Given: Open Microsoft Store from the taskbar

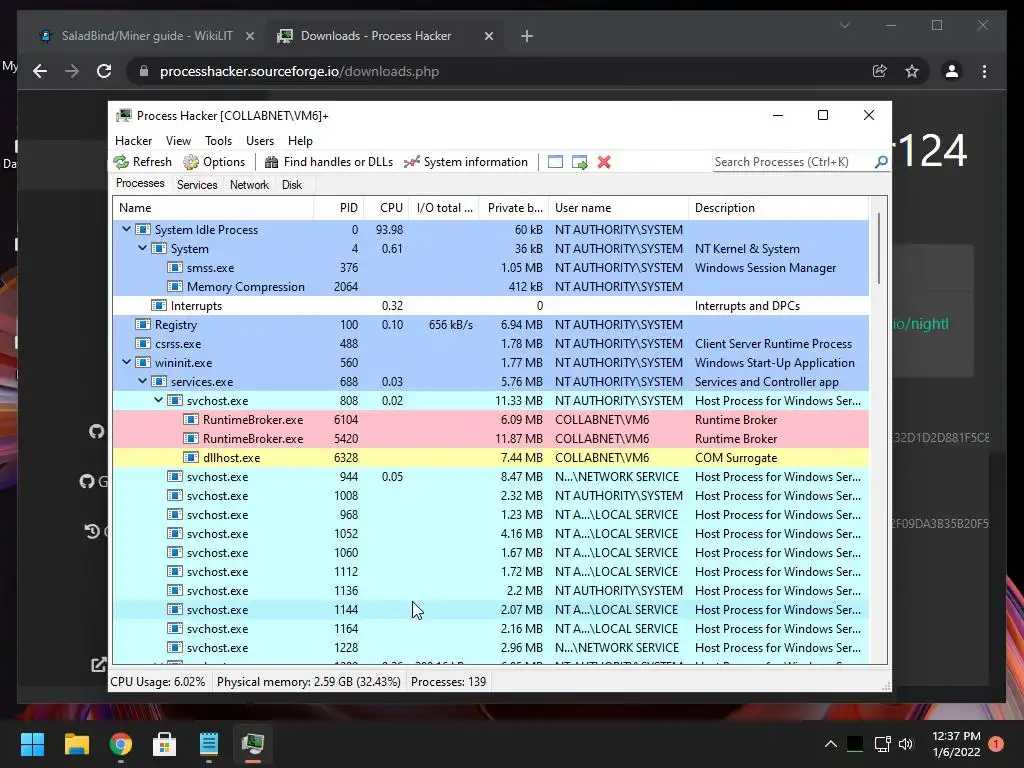Looking at the screenshot, I should tap(164, 744).
